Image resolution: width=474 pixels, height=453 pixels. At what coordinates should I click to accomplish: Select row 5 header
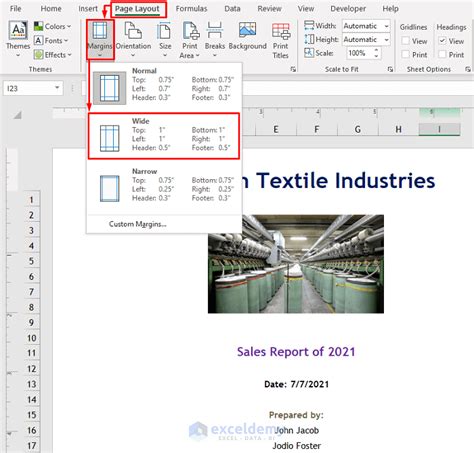pyautogui.click(x=32, y=261)
